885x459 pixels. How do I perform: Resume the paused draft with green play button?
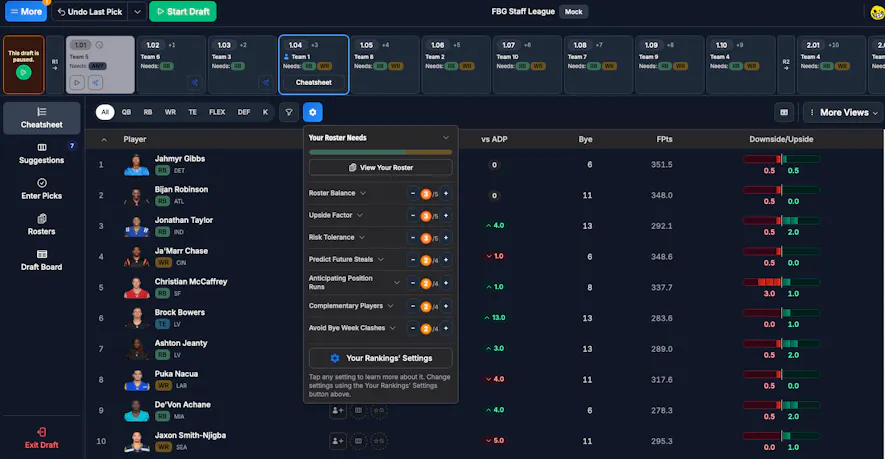23,72
